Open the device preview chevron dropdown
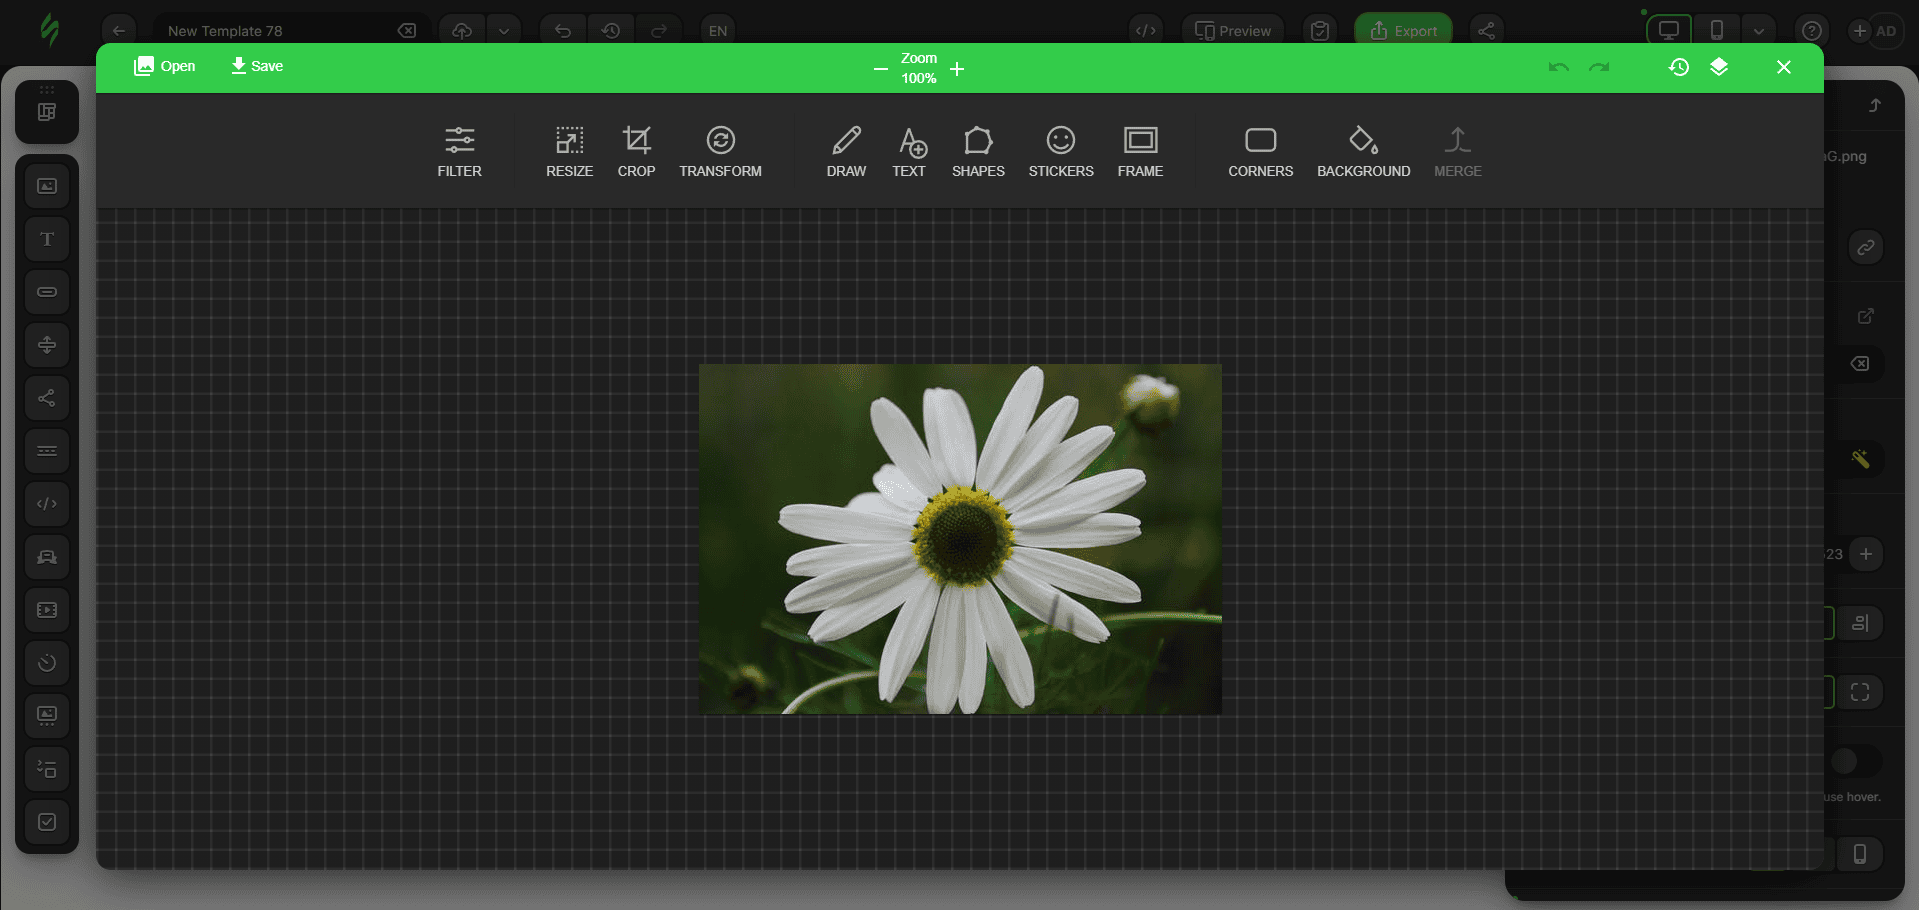The image size is (1919, 910). [x=1760, y=30]
